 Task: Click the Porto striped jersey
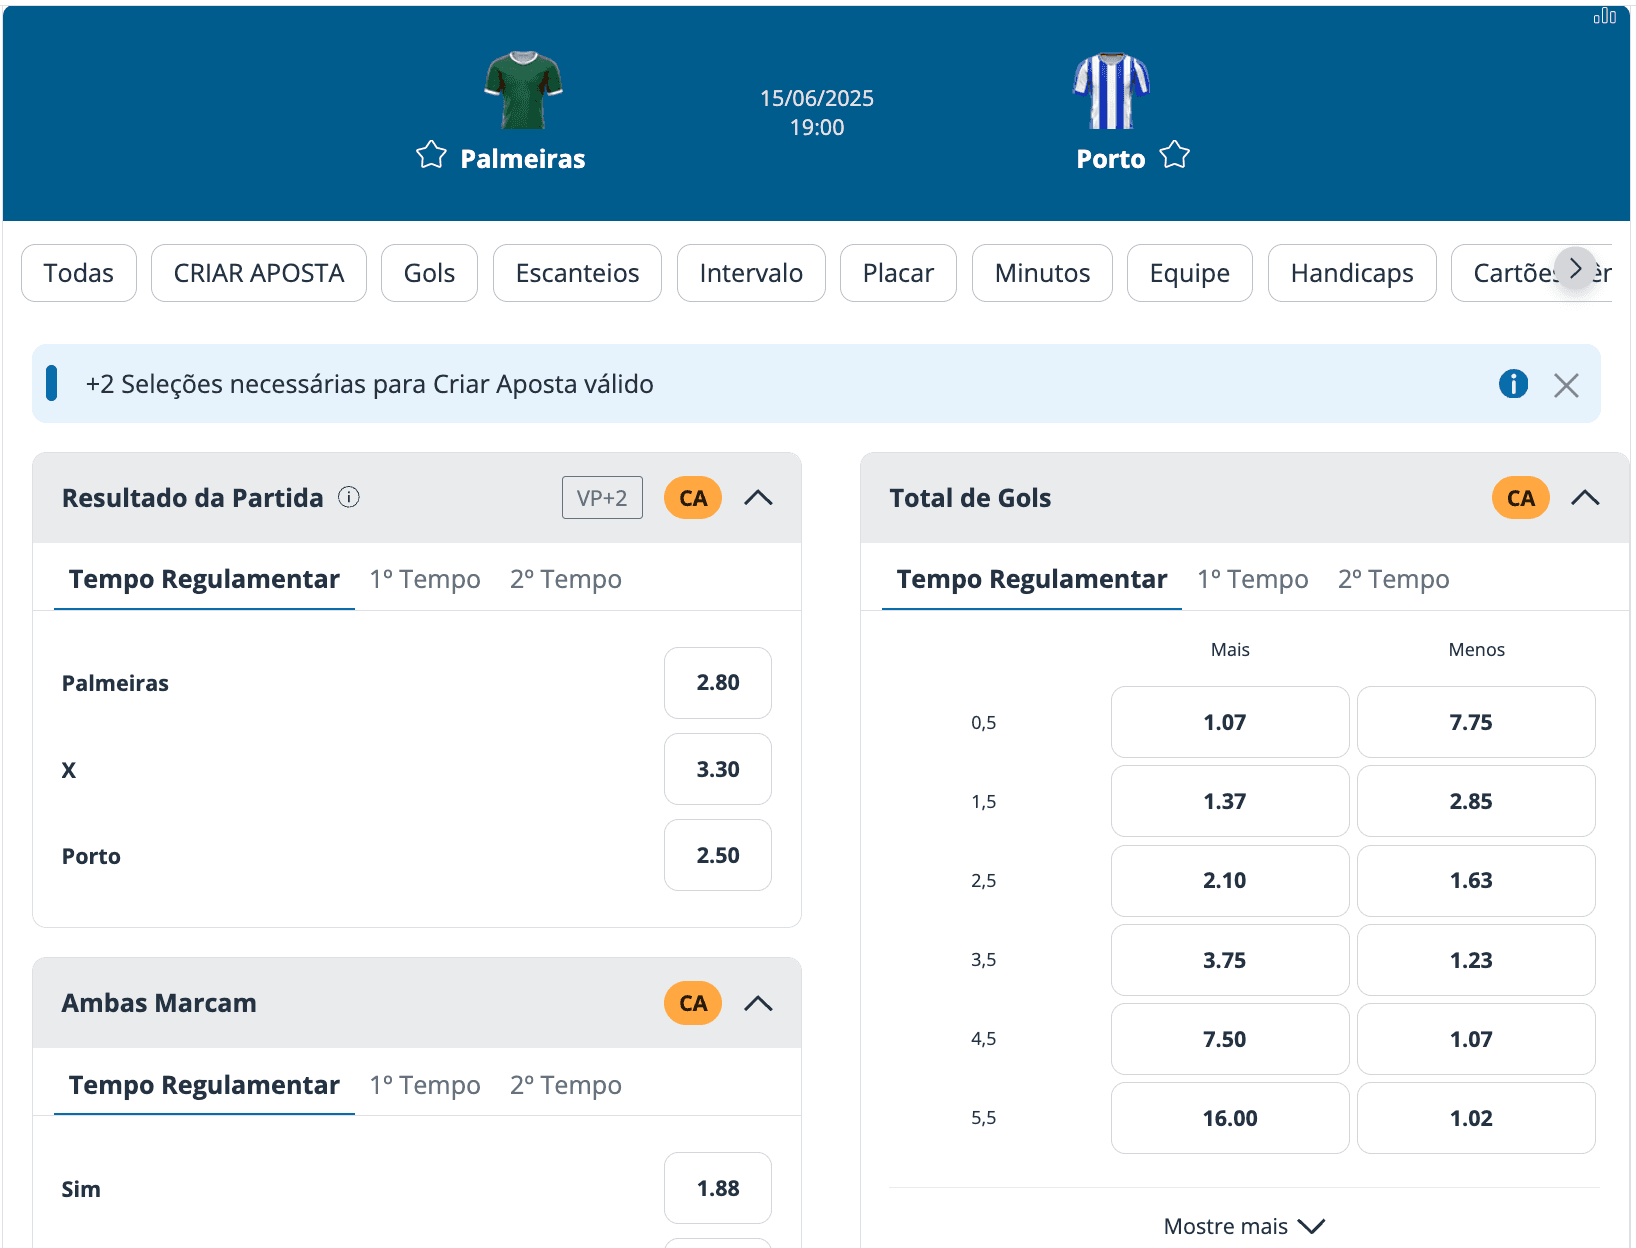pyautogui.click(x=1111, y=90)
